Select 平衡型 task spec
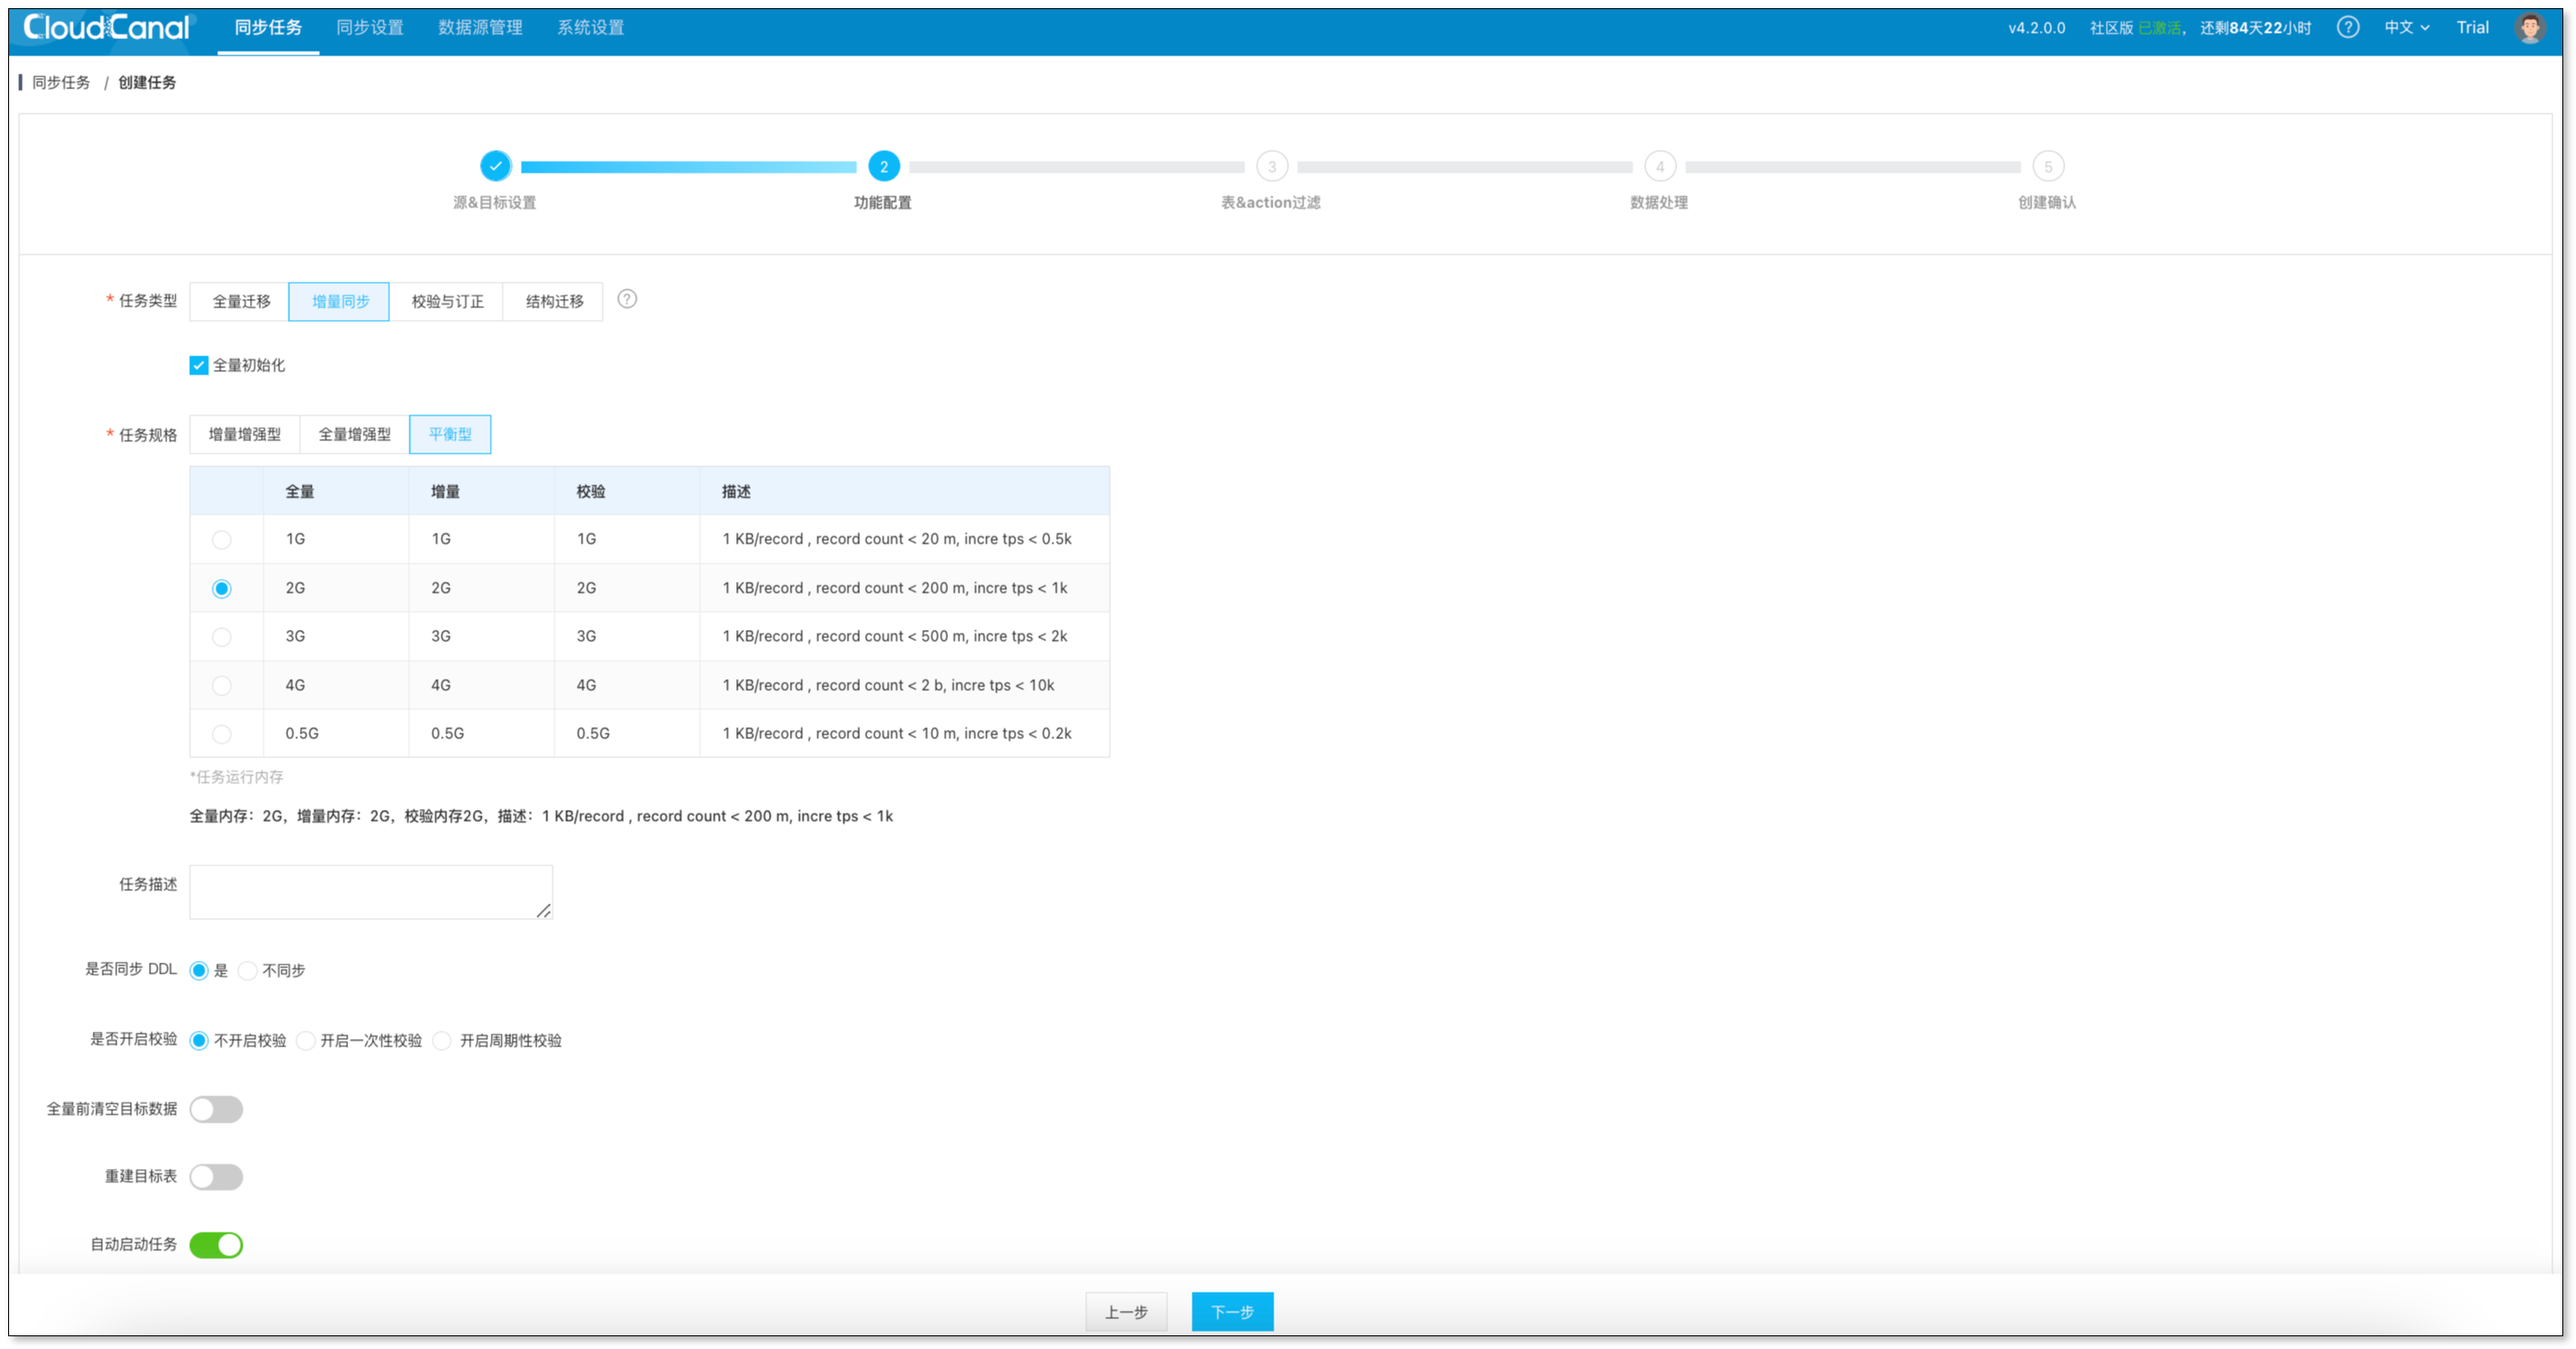Viewport: 2576px width, 1349px height. coord(450,434)
